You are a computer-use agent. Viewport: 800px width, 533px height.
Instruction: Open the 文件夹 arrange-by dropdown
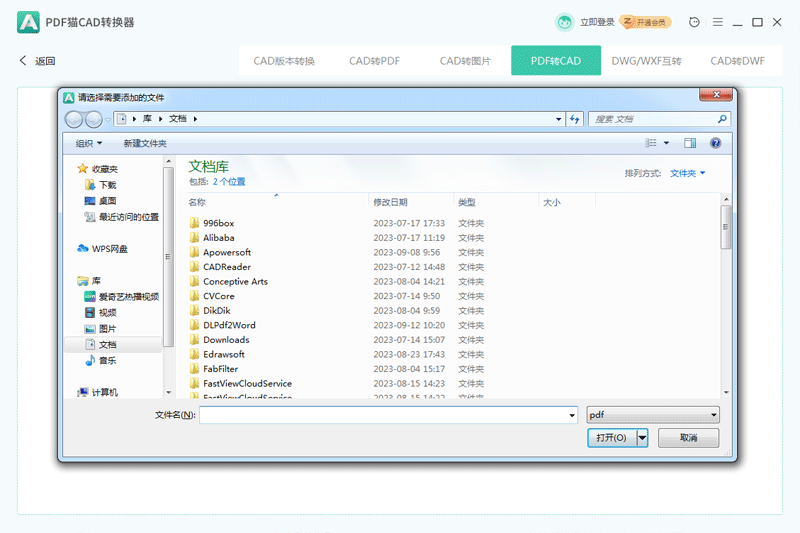click(x=687, y=173)
